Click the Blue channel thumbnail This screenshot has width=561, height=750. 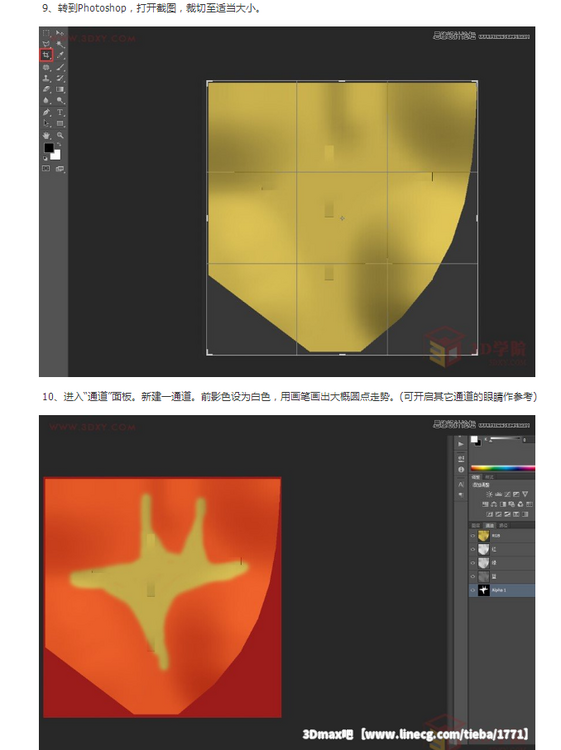484,576
